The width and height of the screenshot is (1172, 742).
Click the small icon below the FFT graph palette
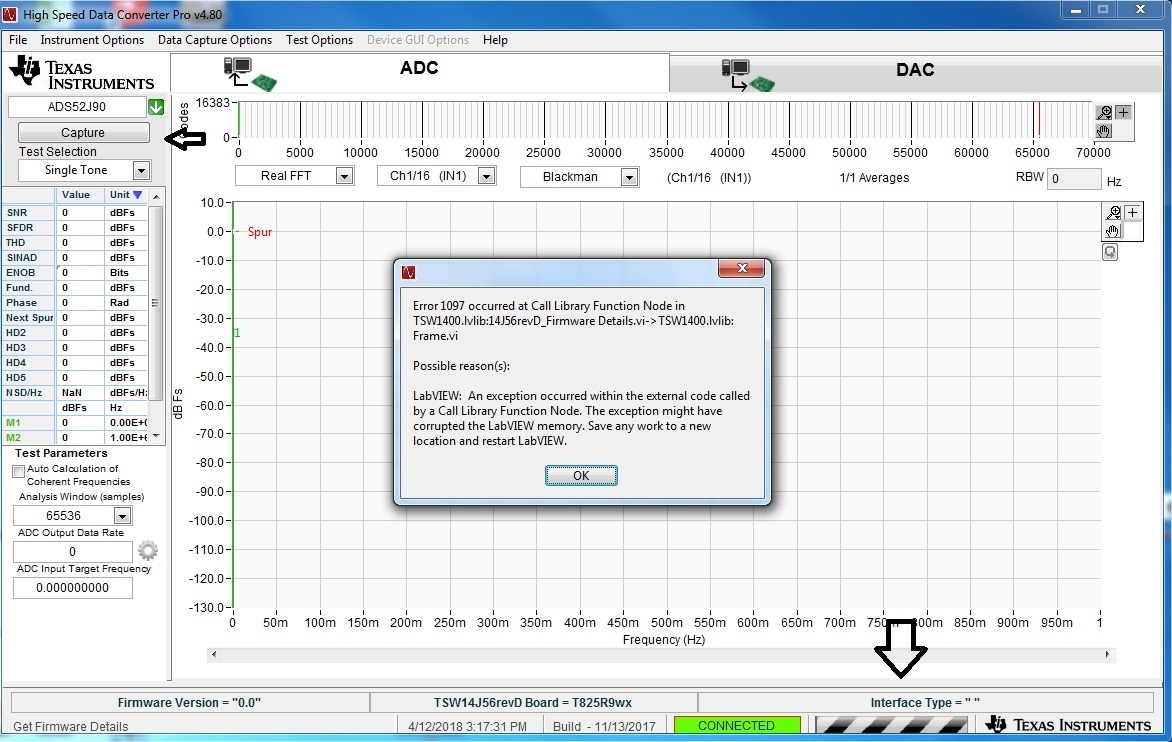click(1110, 253)
